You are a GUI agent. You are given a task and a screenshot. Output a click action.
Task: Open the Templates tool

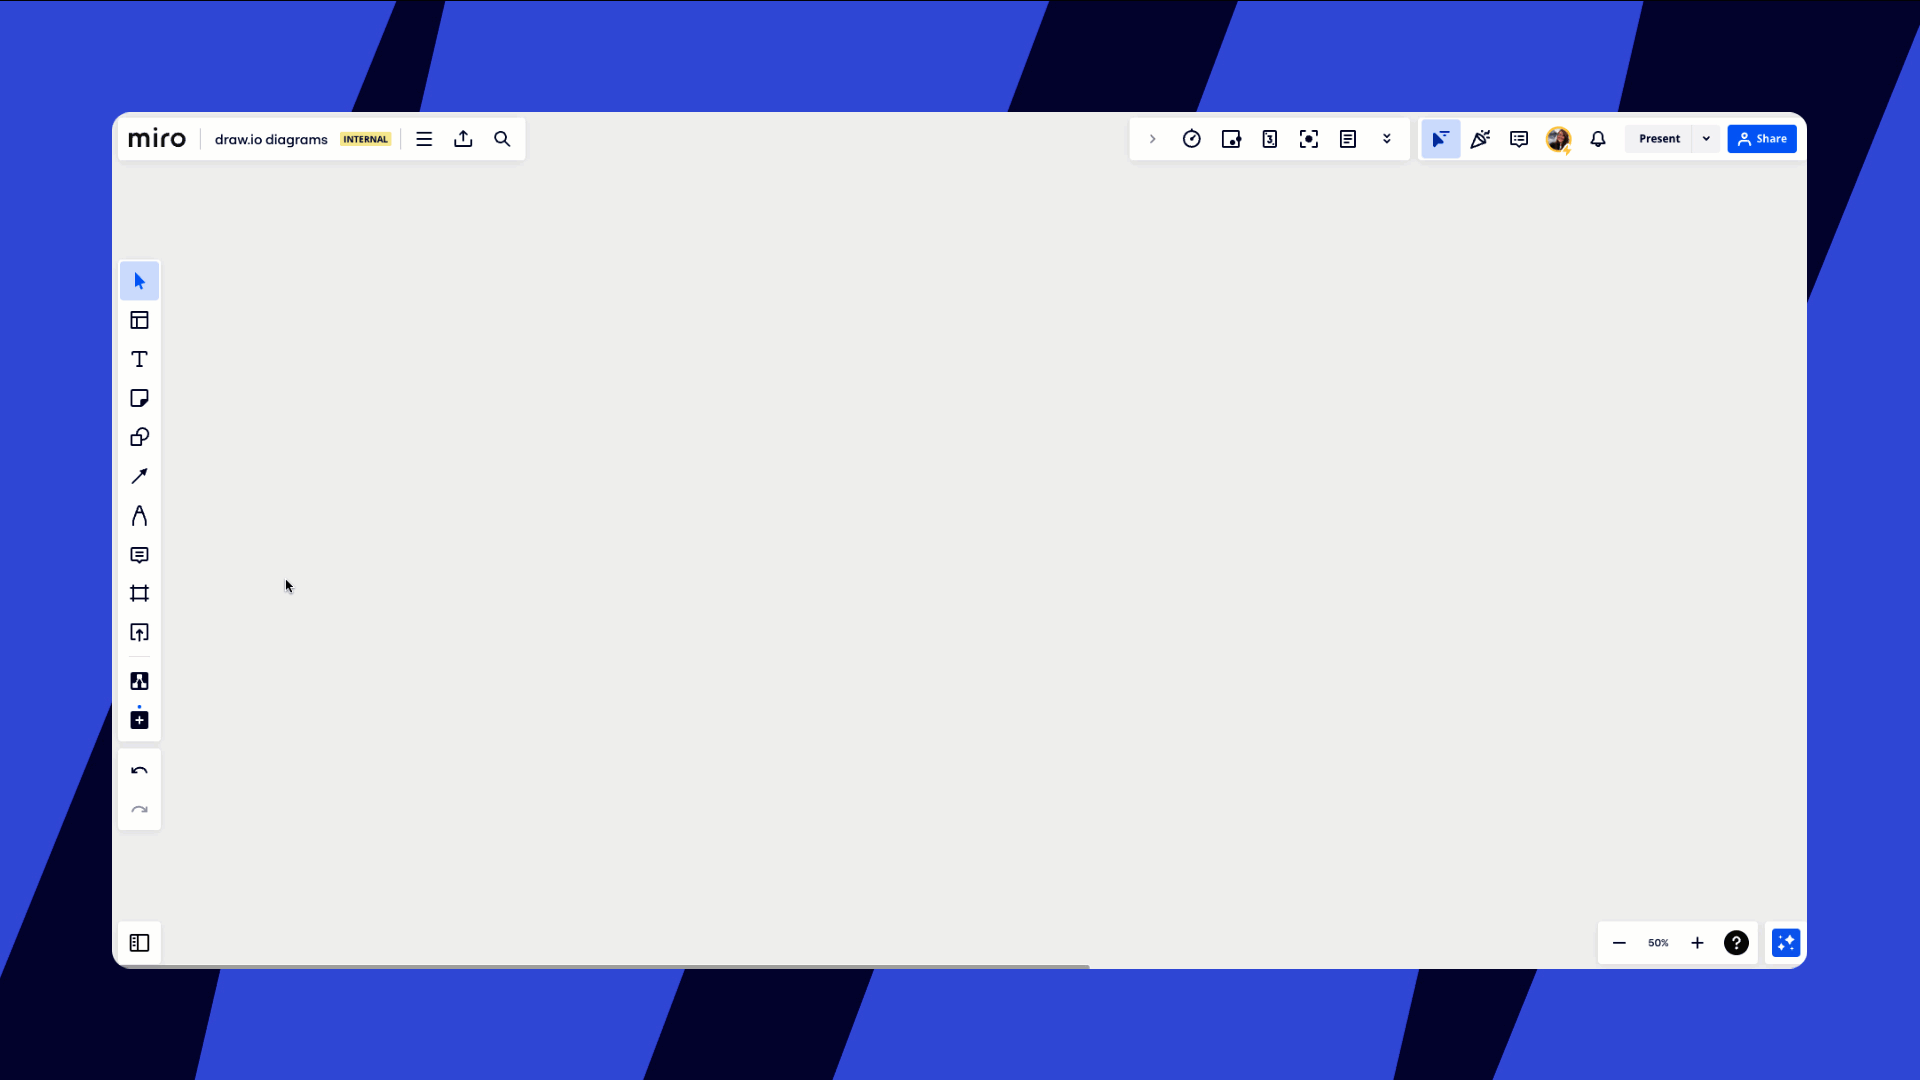(x=139, y=320)
